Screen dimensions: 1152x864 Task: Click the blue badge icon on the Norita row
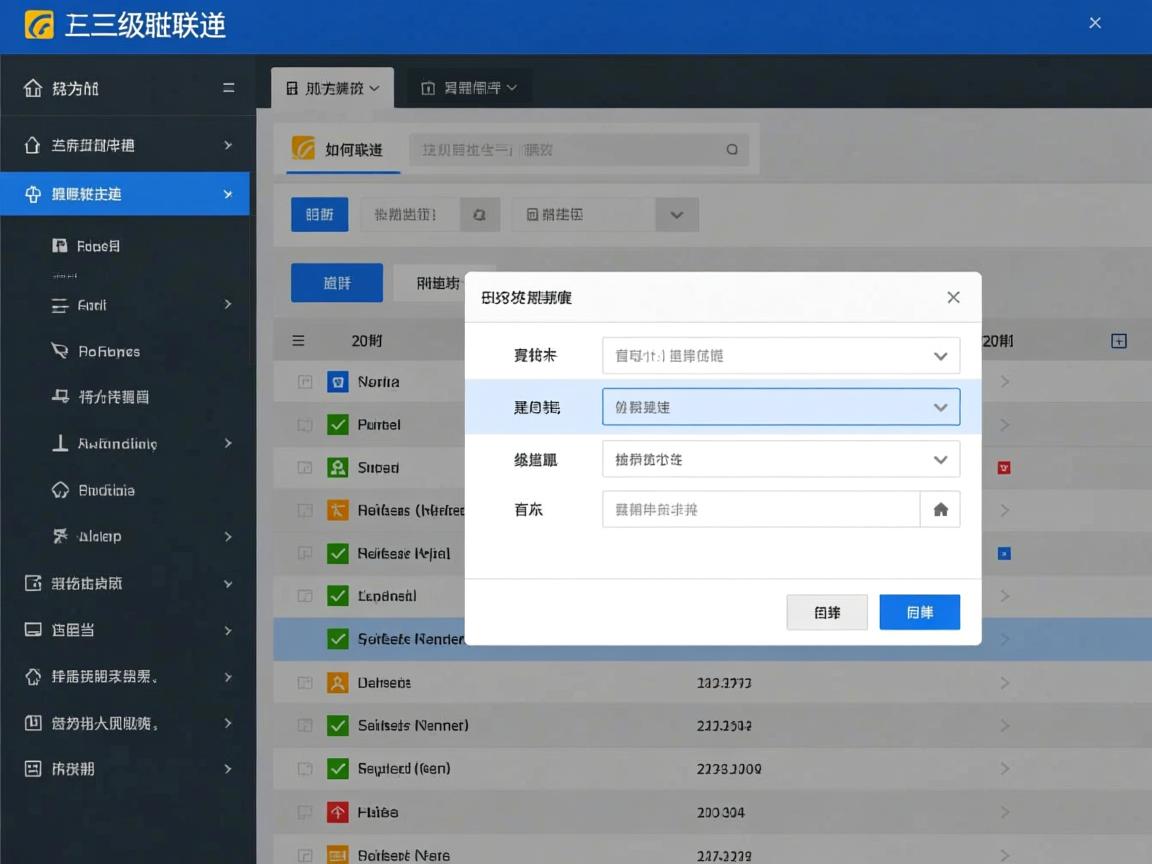[338, 381]
